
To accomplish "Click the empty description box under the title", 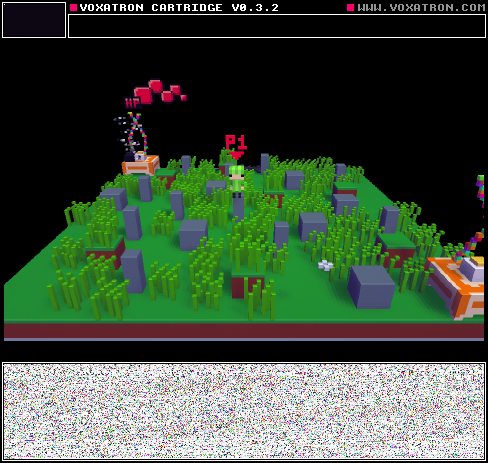I will pyautogui.click(x=277, y=26).
